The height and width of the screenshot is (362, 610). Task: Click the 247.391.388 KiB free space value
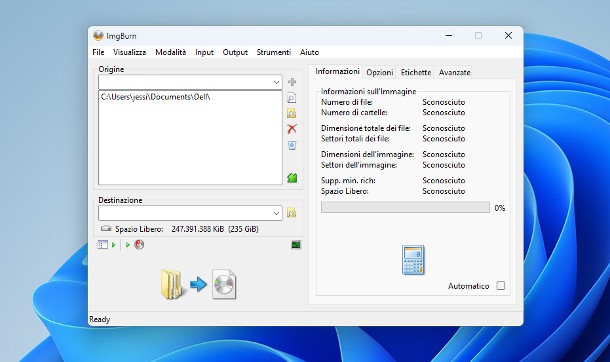click(x=198, y=229)
